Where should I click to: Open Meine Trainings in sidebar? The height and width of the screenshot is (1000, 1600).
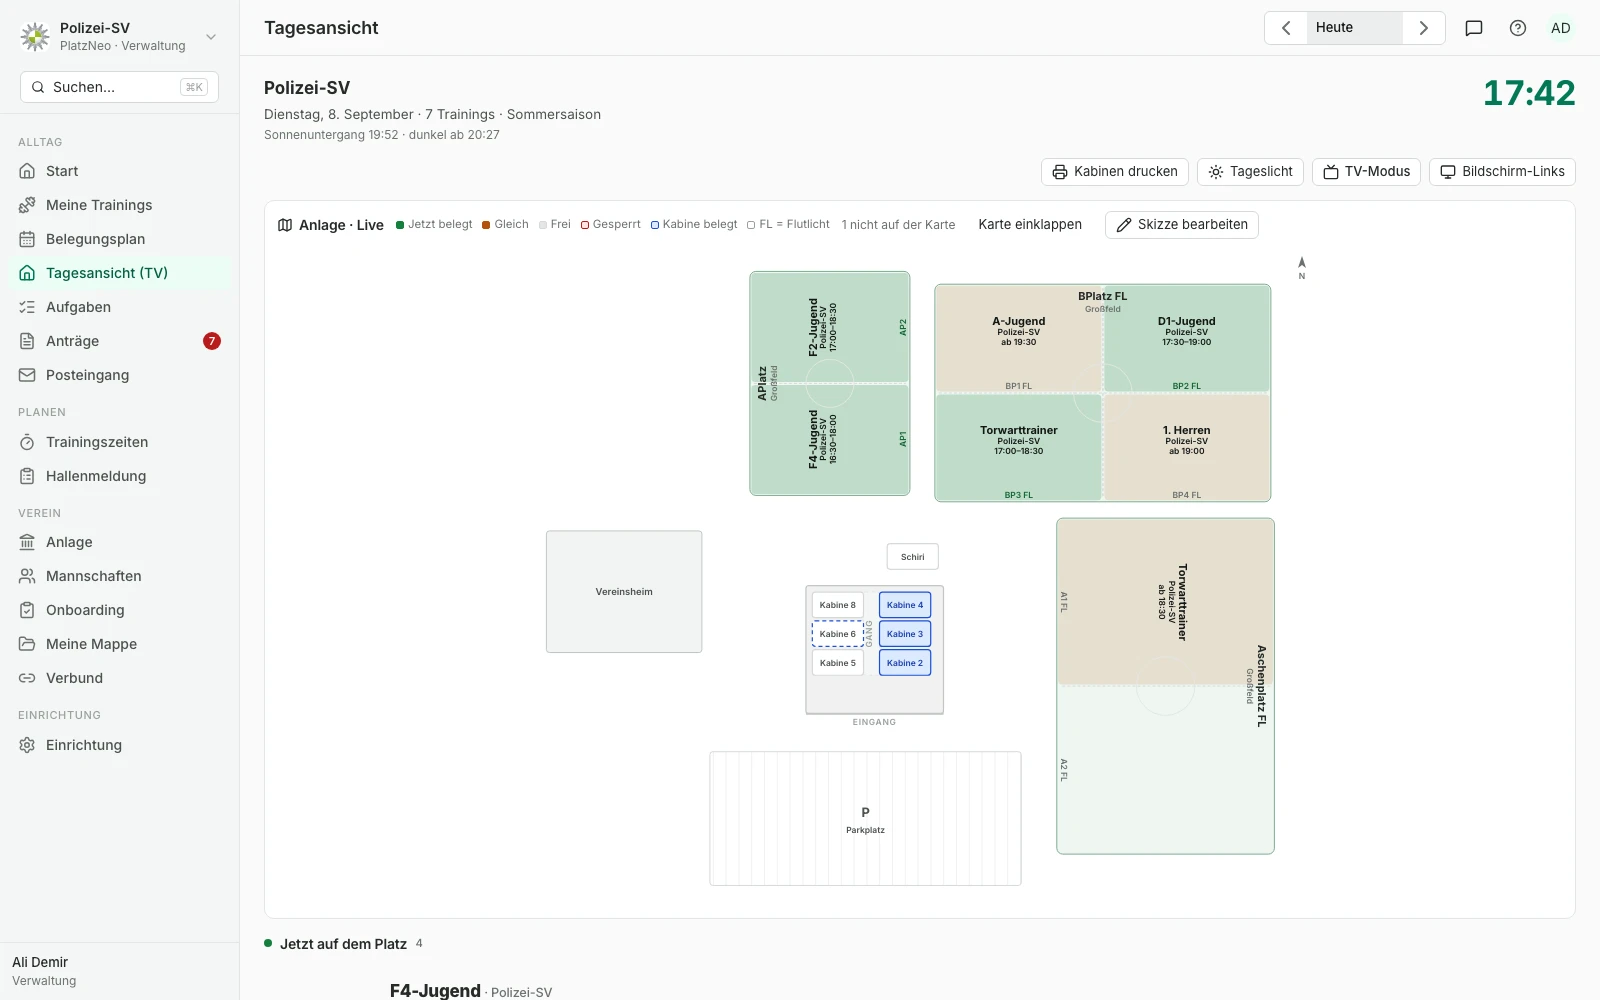(120, 205)
